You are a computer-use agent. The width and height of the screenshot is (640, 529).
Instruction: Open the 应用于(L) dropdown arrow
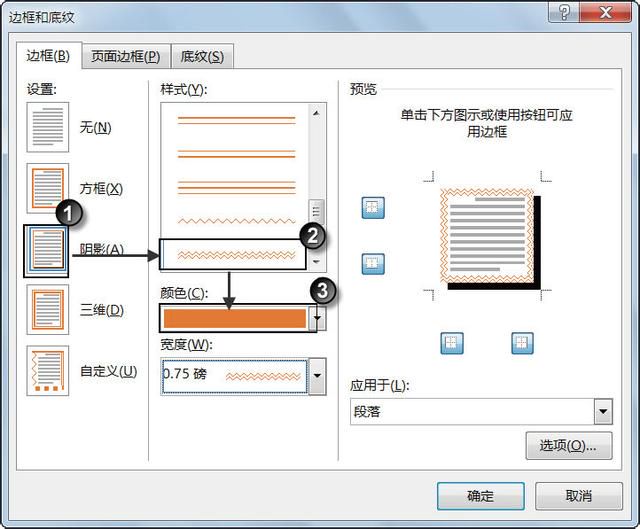coord(603,411)
